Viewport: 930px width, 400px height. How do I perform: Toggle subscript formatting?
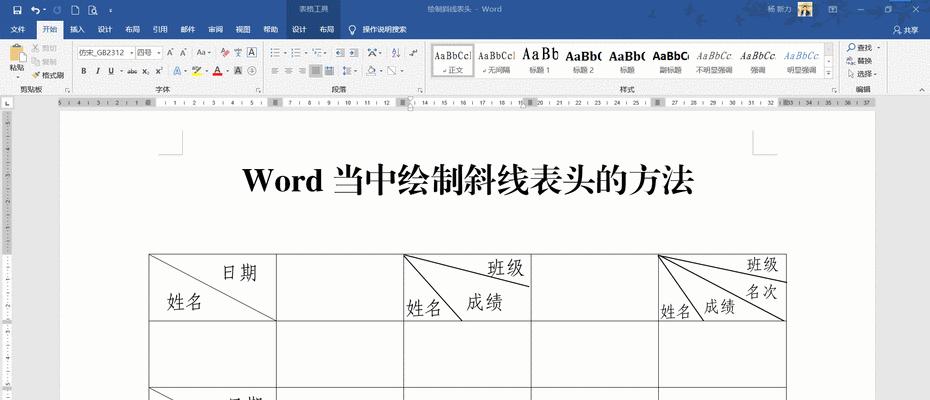pyautogui.click(x=146, y=71)
